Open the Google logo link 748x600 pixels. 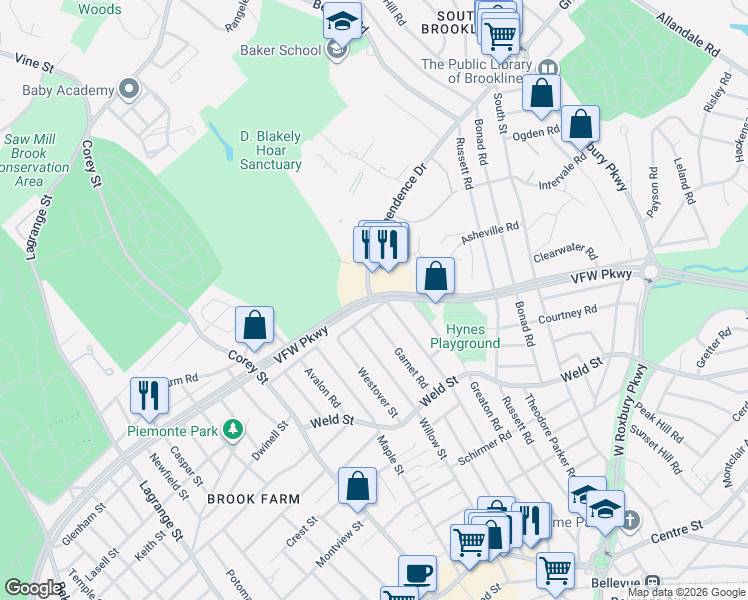33,588
